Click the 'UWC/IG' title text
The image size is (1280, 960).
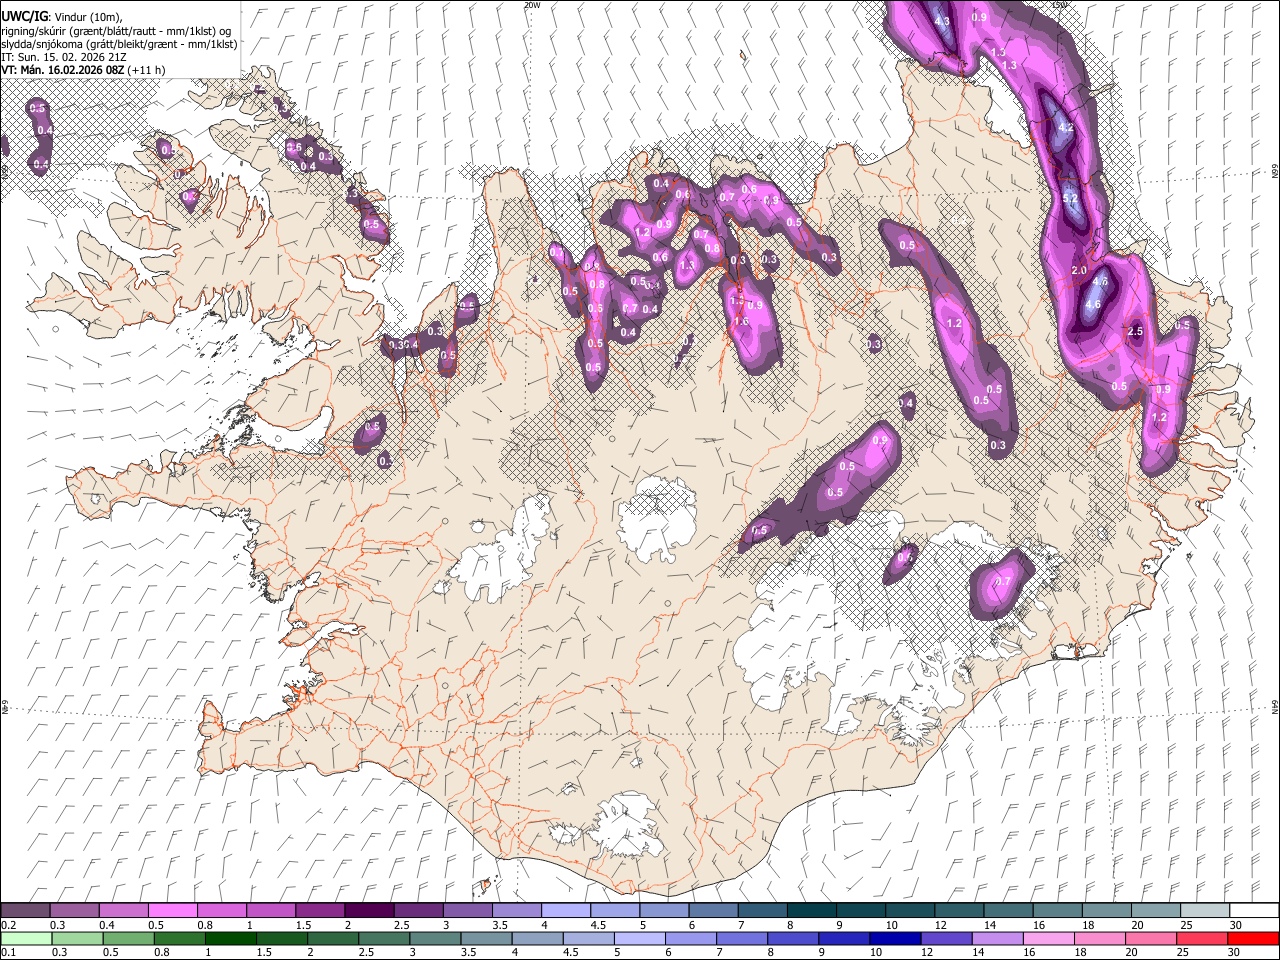point(23,17)
